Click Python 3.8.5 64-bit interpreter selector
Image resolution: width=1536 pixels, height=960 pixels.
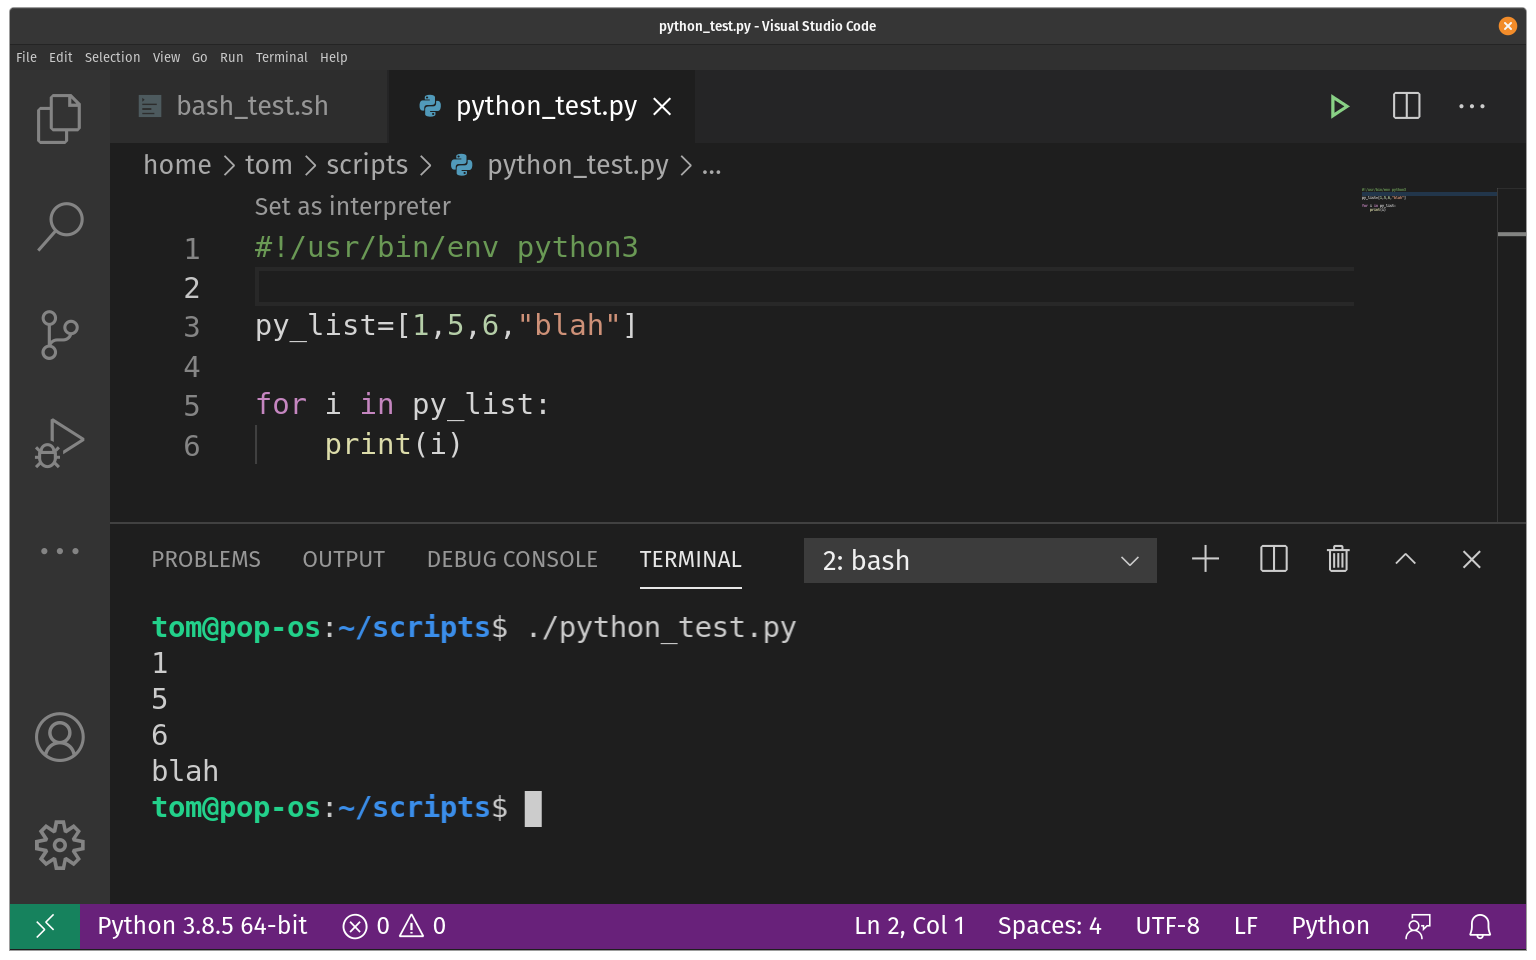202,926
